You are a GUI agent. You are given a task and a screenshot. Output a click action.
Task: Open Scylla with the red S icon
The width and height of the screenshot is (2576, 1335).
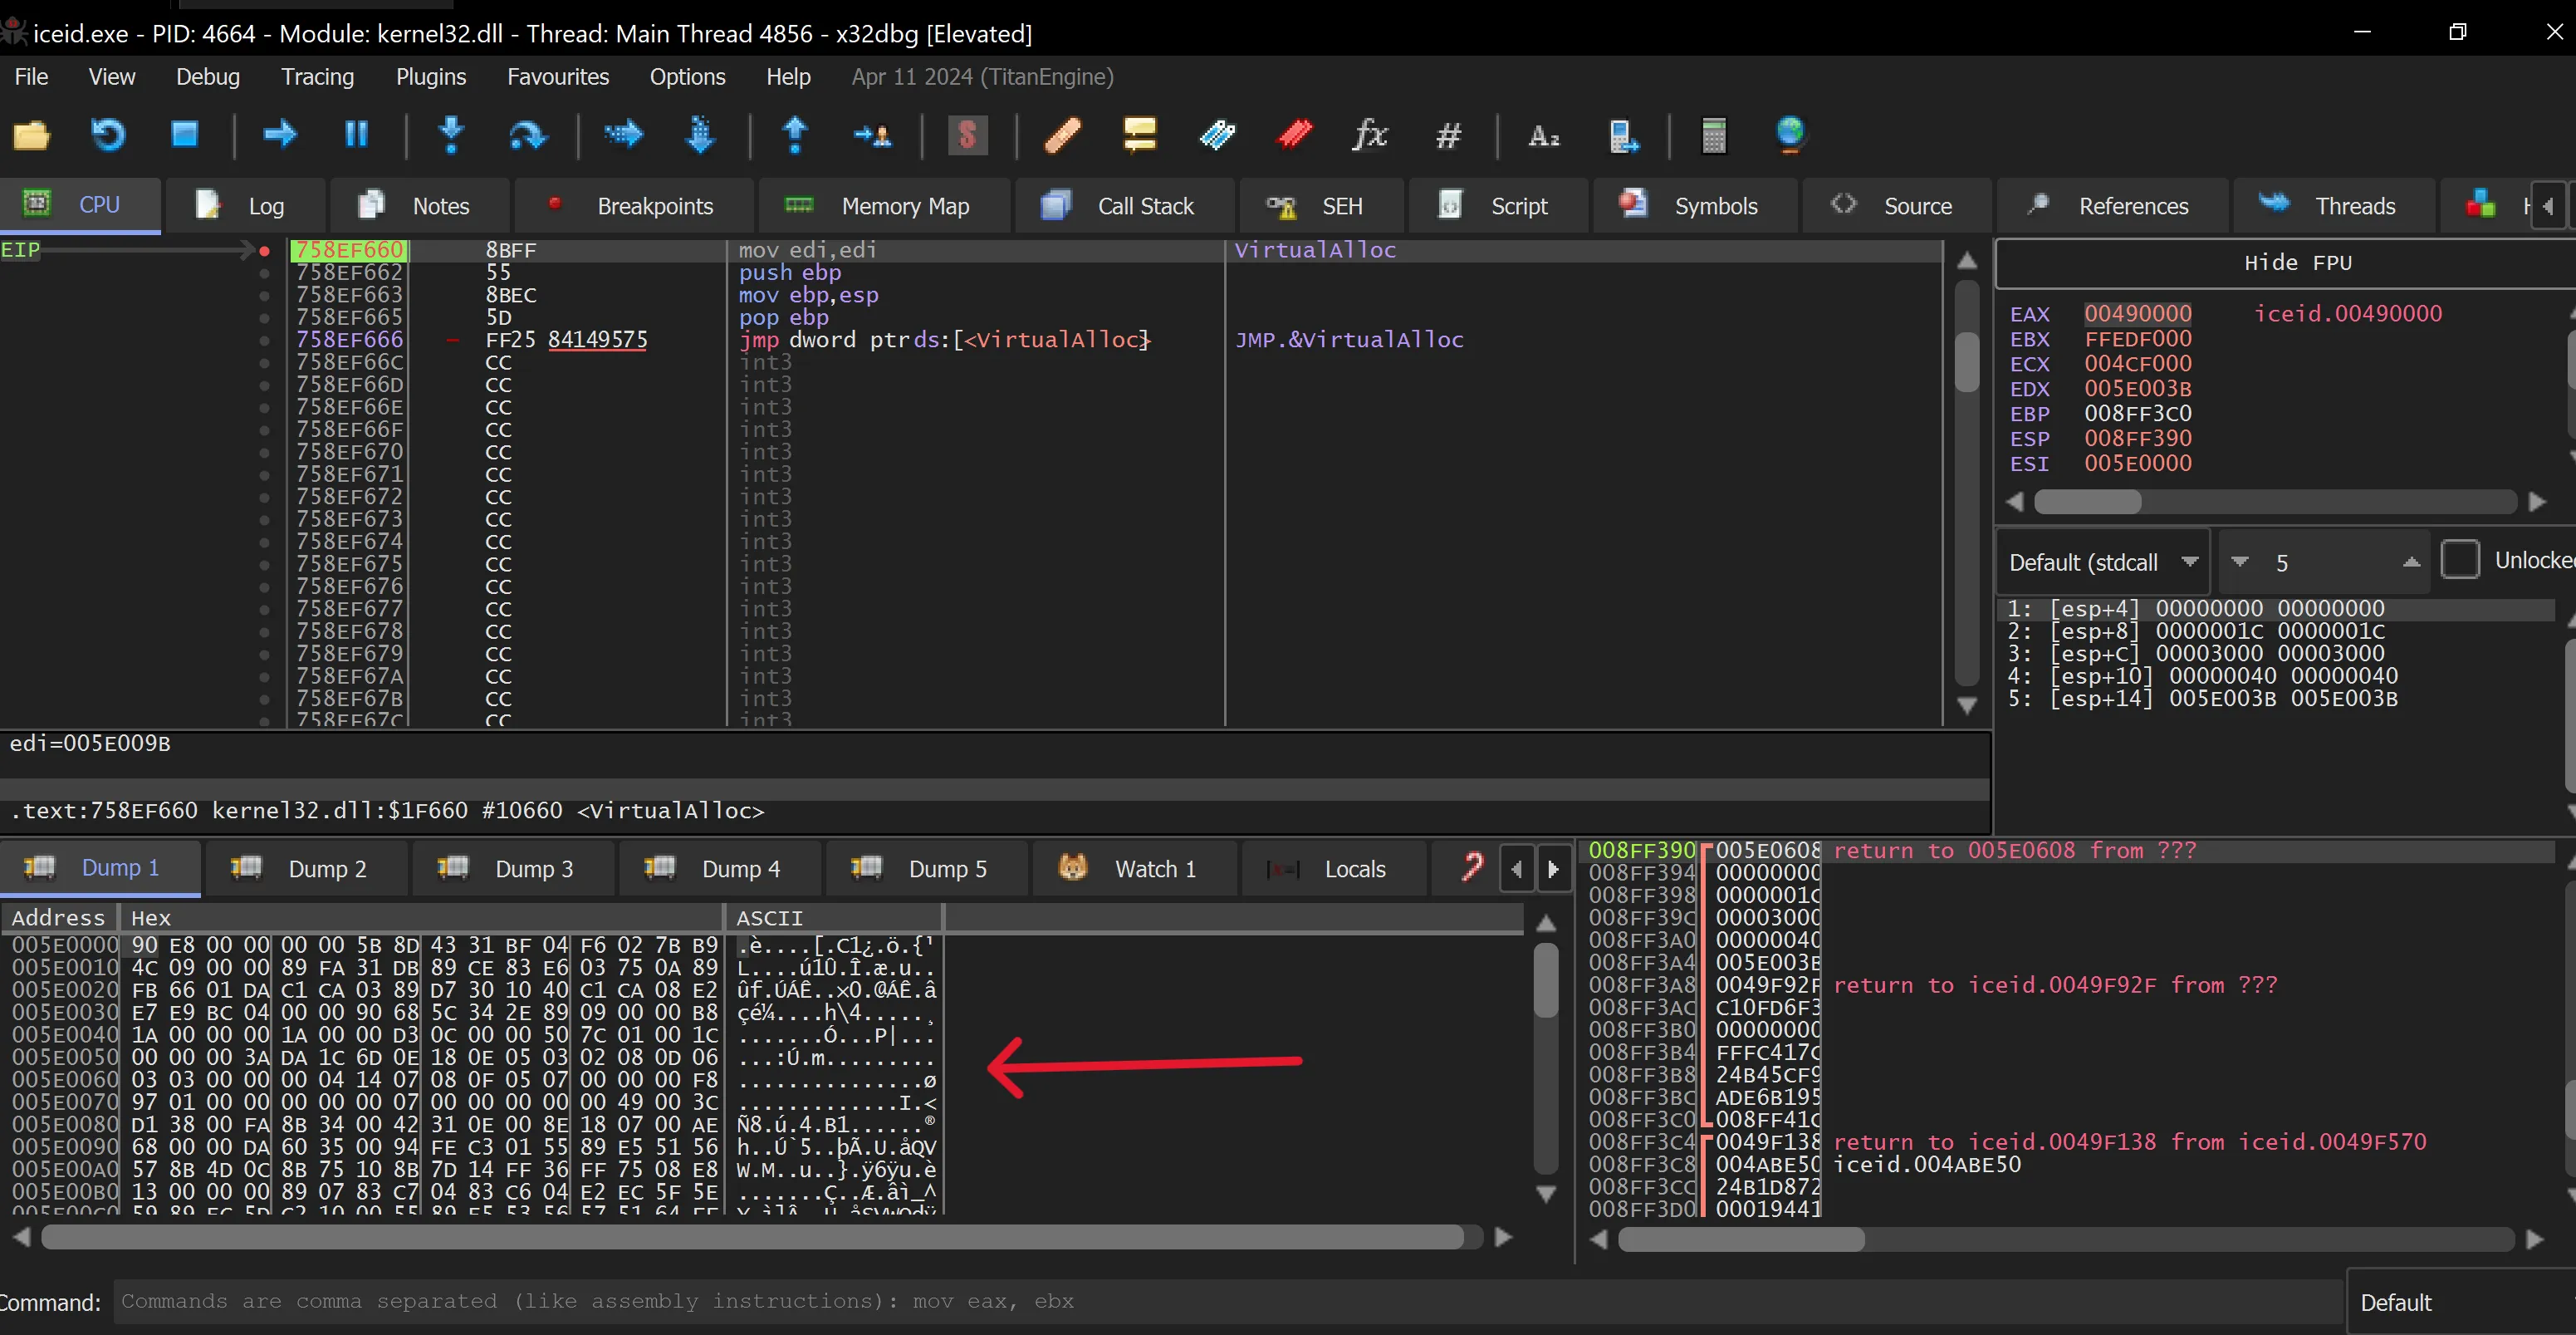967,135
